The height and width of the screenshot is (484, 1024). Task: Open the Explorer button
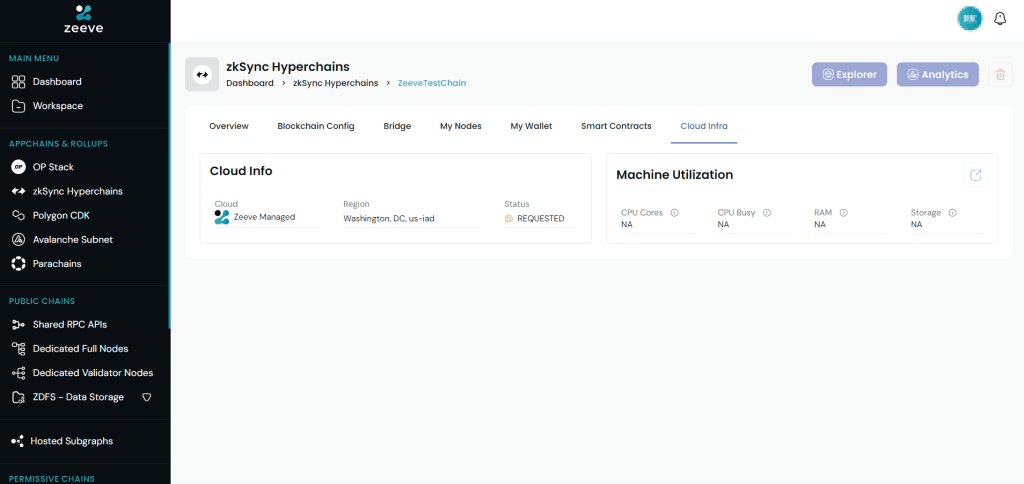[849, 74]
